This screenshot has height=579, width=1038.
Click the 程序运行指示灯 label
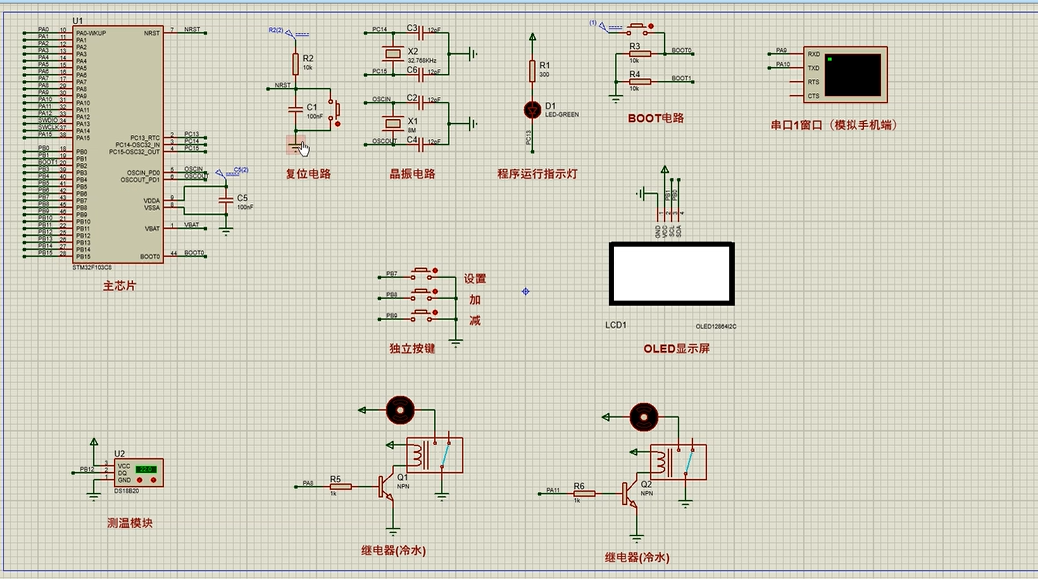tap(538, 174)
